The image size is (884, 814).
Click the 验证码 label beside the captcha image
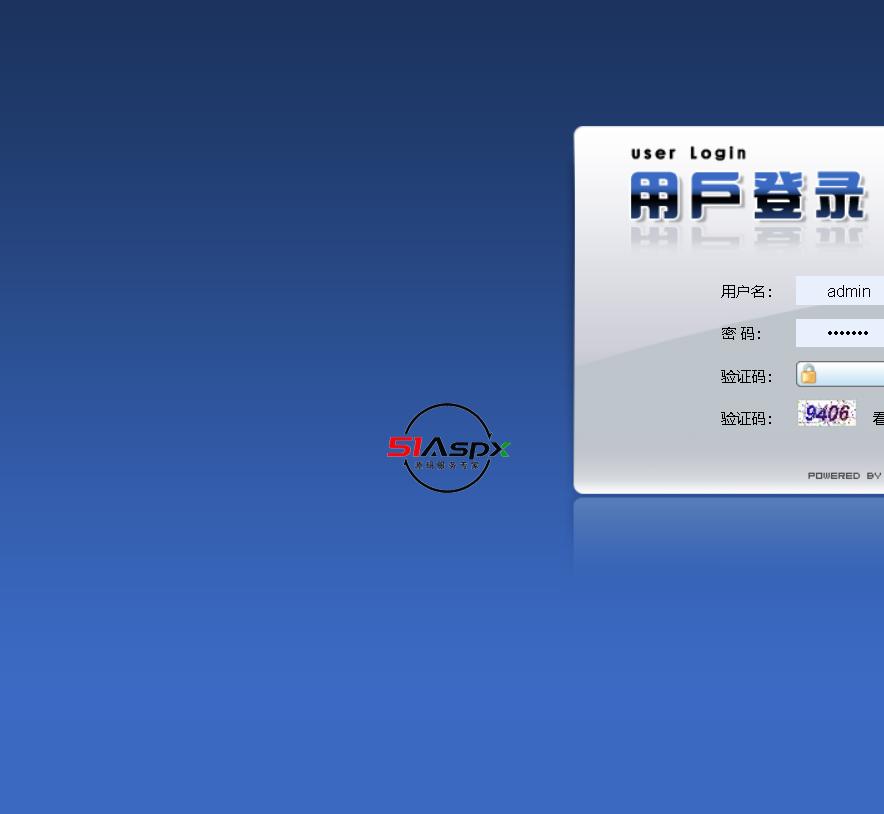coord(746,418)
